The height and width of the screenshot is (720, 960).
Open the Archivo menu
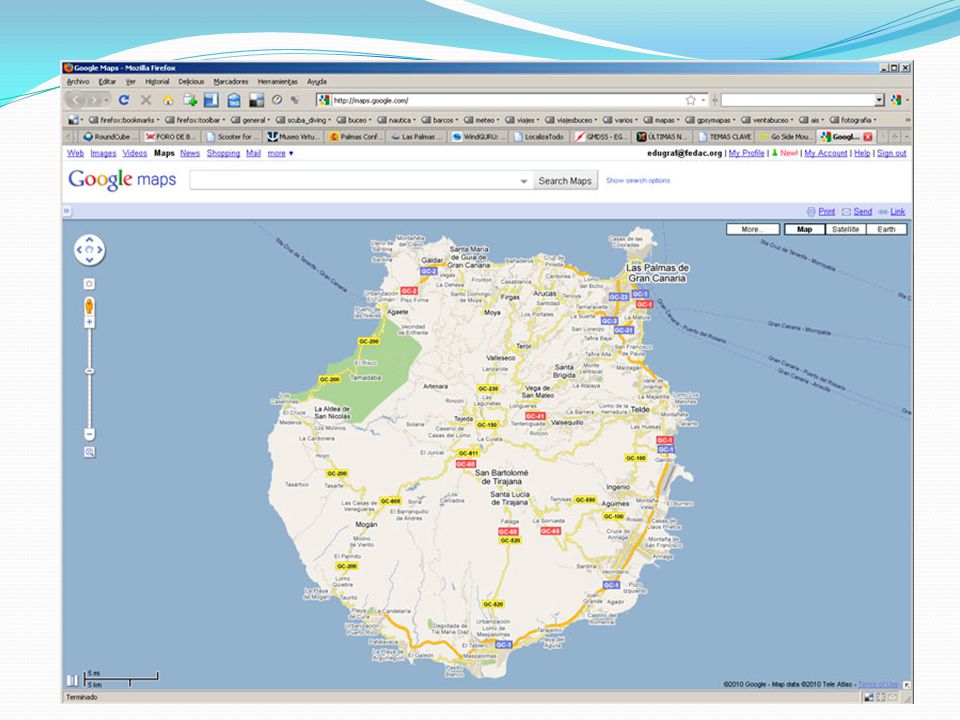(78, 81)
